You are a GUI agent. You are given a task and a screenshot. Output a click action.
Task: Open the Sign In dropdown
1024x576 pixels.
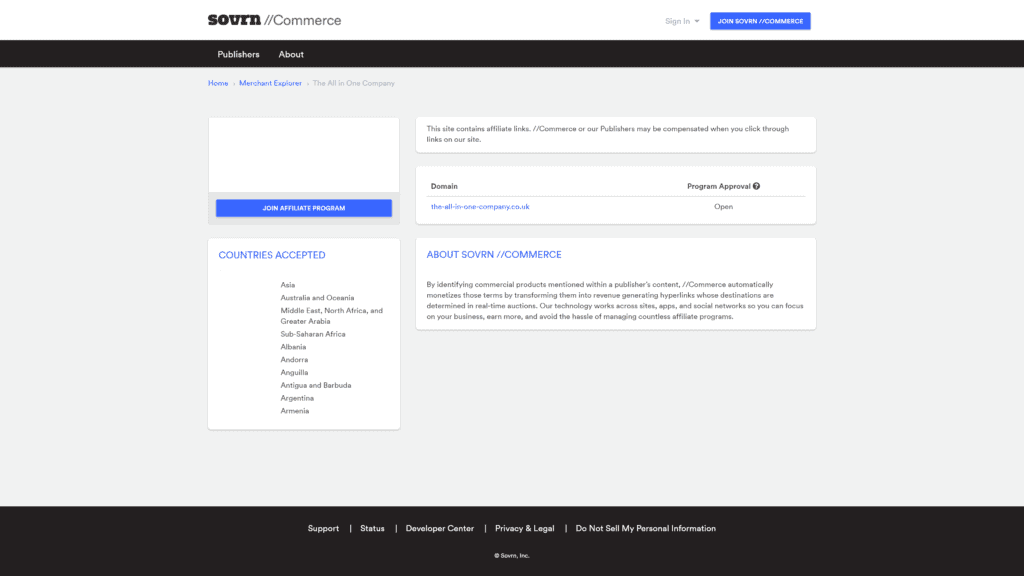click(x=682, y=21)
